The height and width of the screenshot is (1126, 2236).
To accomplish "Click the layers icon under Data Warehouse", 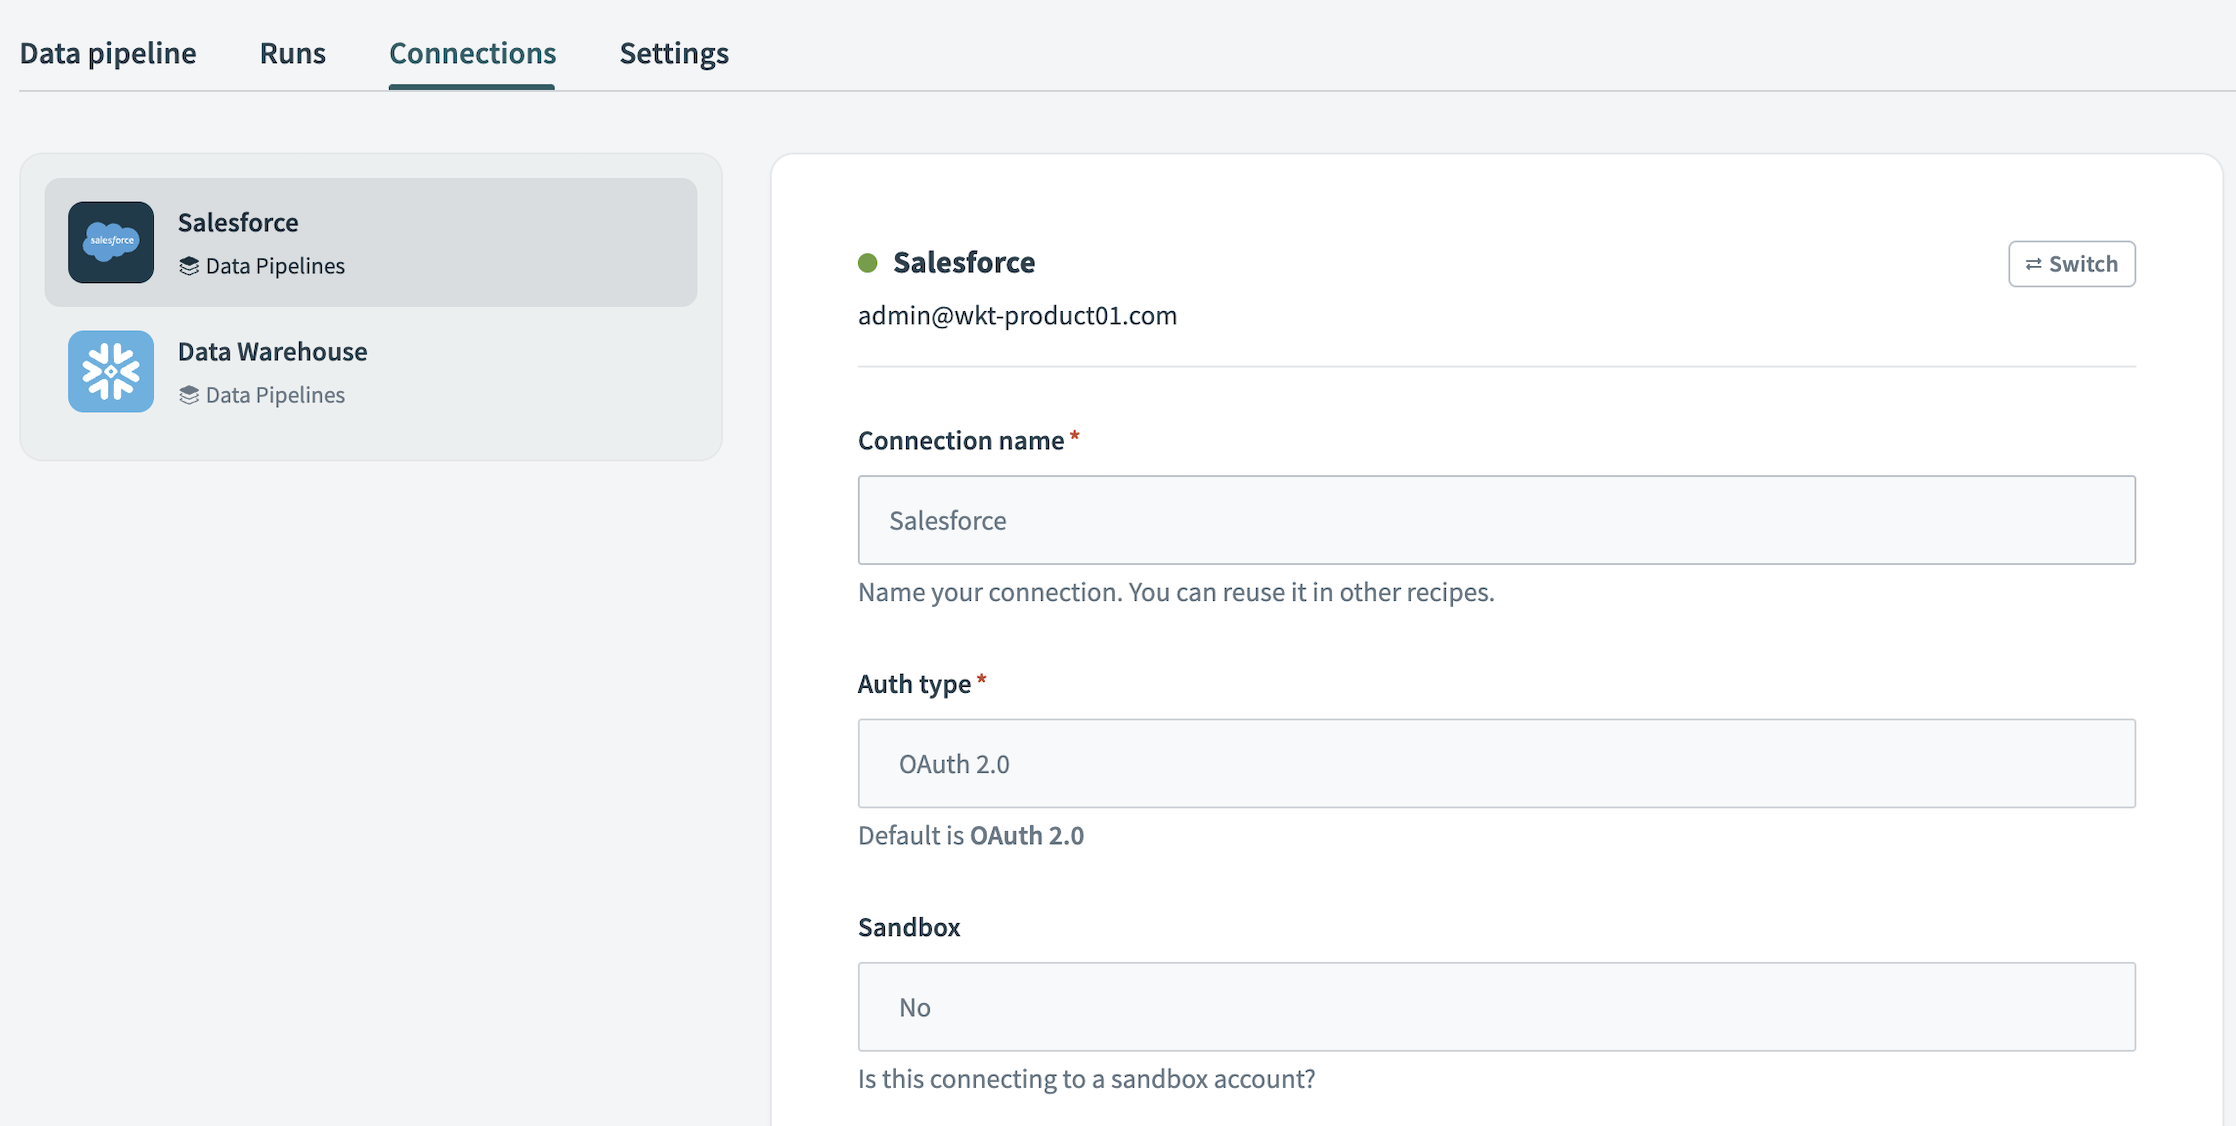I will point(188,395).
